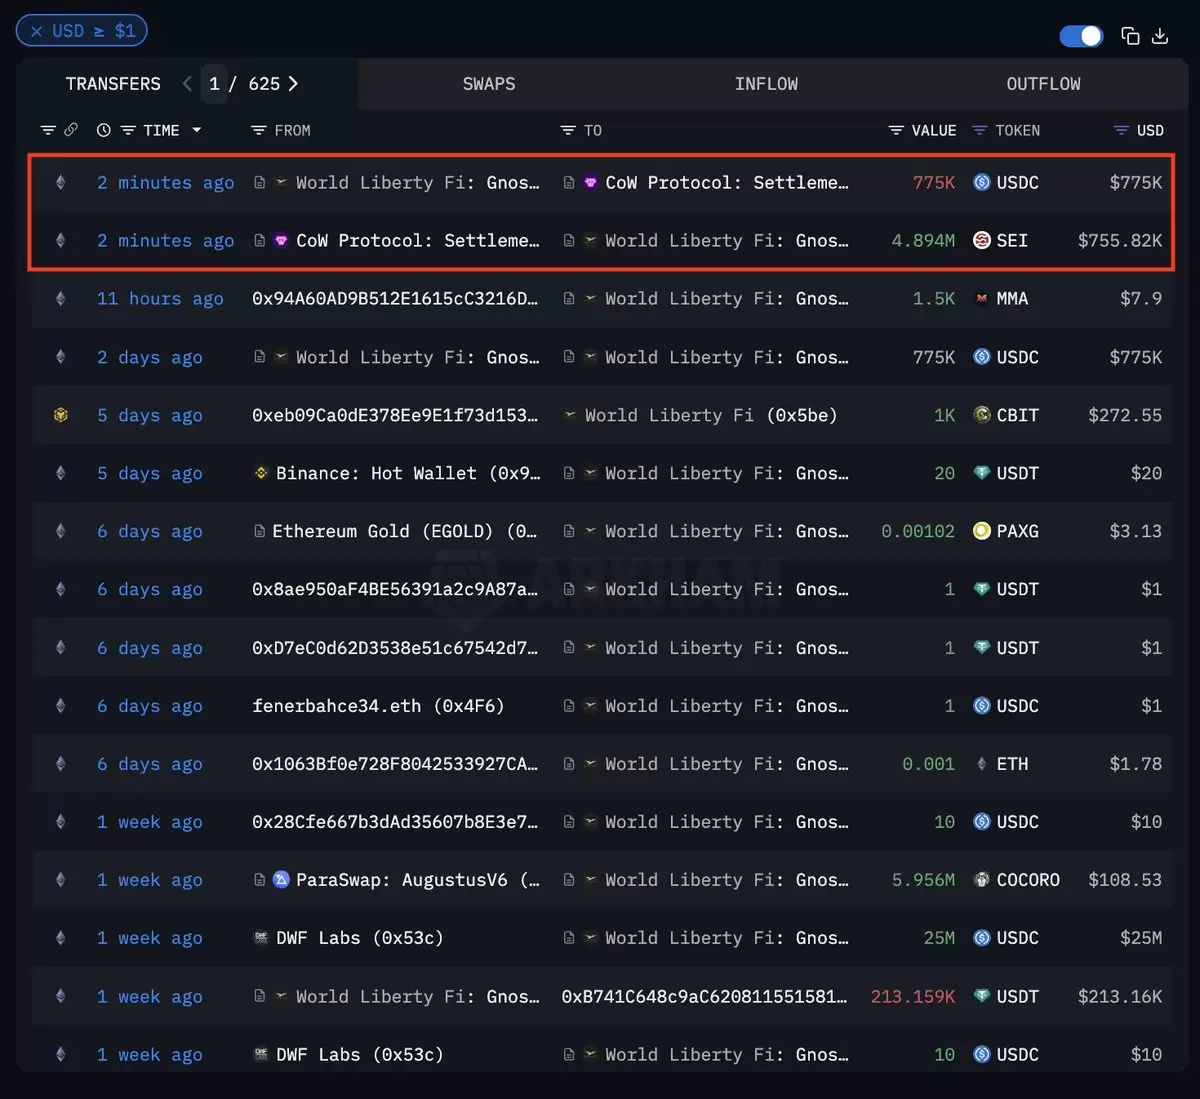The image size is (1200, 1099).
Task: Open address 0xD7eC0d62D3538e51c67542d7
Action: [395, 648]
